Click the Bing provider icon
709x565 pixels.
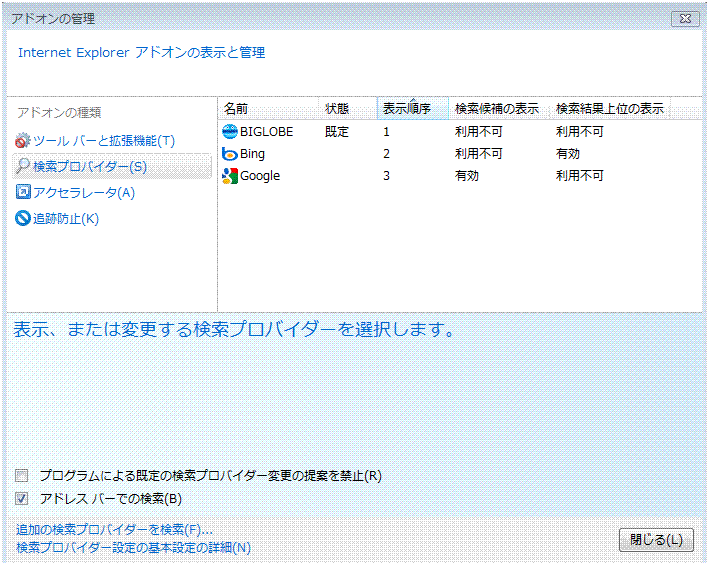[x=230, y=154]
